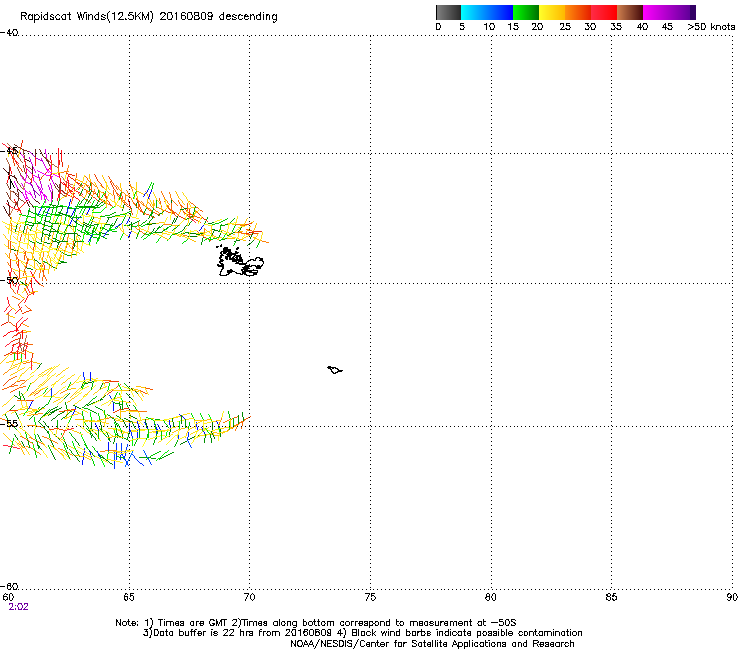Viewport: 740px width, 650px height.
Task: Click the legend scale label '30'
Action: 590,27
